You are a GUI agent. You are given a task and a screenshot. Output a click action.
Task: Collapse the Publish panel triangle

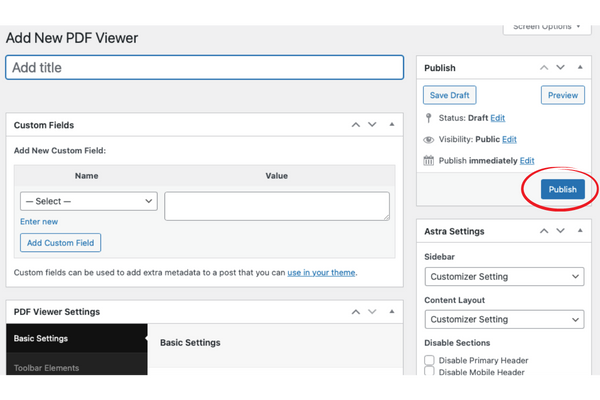coord(580,67)
